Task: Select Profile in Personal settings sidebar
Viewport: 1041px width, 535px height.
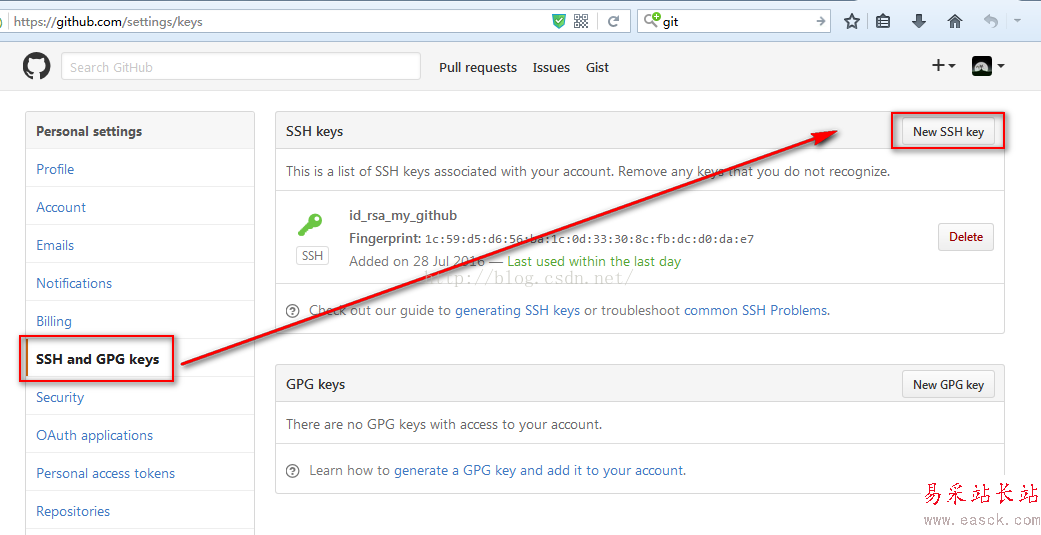Action: [x=55, y=169]
